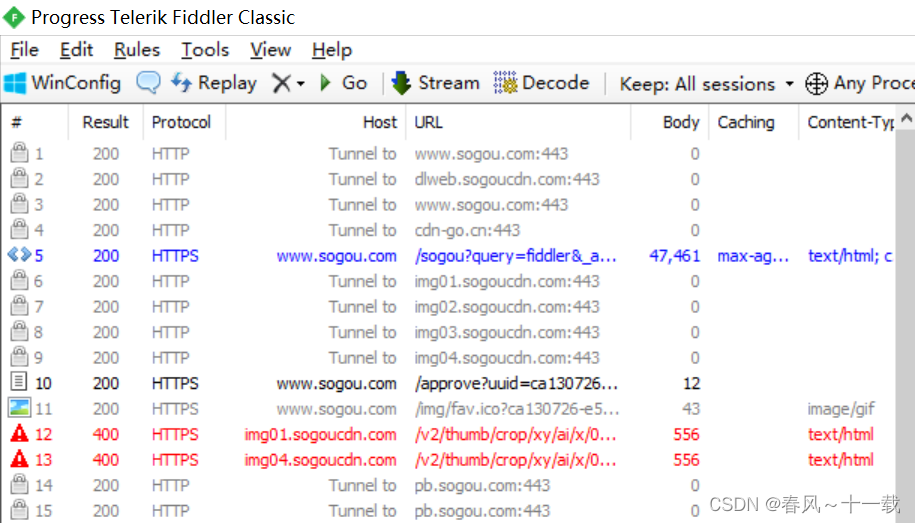
Task: Sort by the Body column header
Action: pos(669,122)
